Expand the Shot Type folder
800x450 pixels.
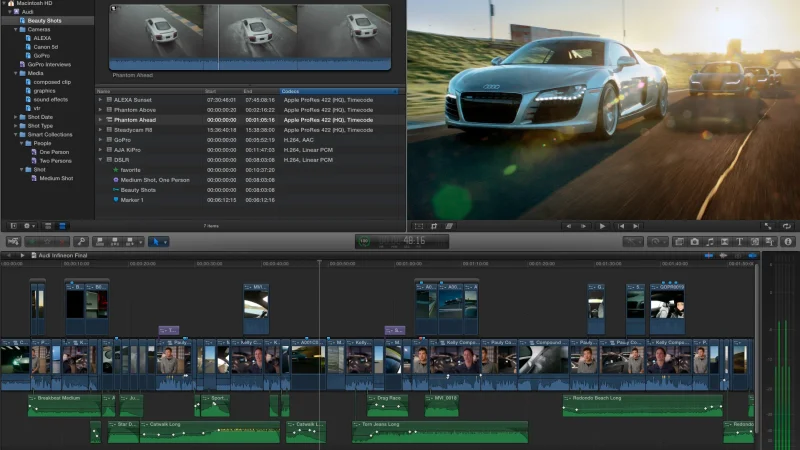pyautogui.click(x=16, y=126)
